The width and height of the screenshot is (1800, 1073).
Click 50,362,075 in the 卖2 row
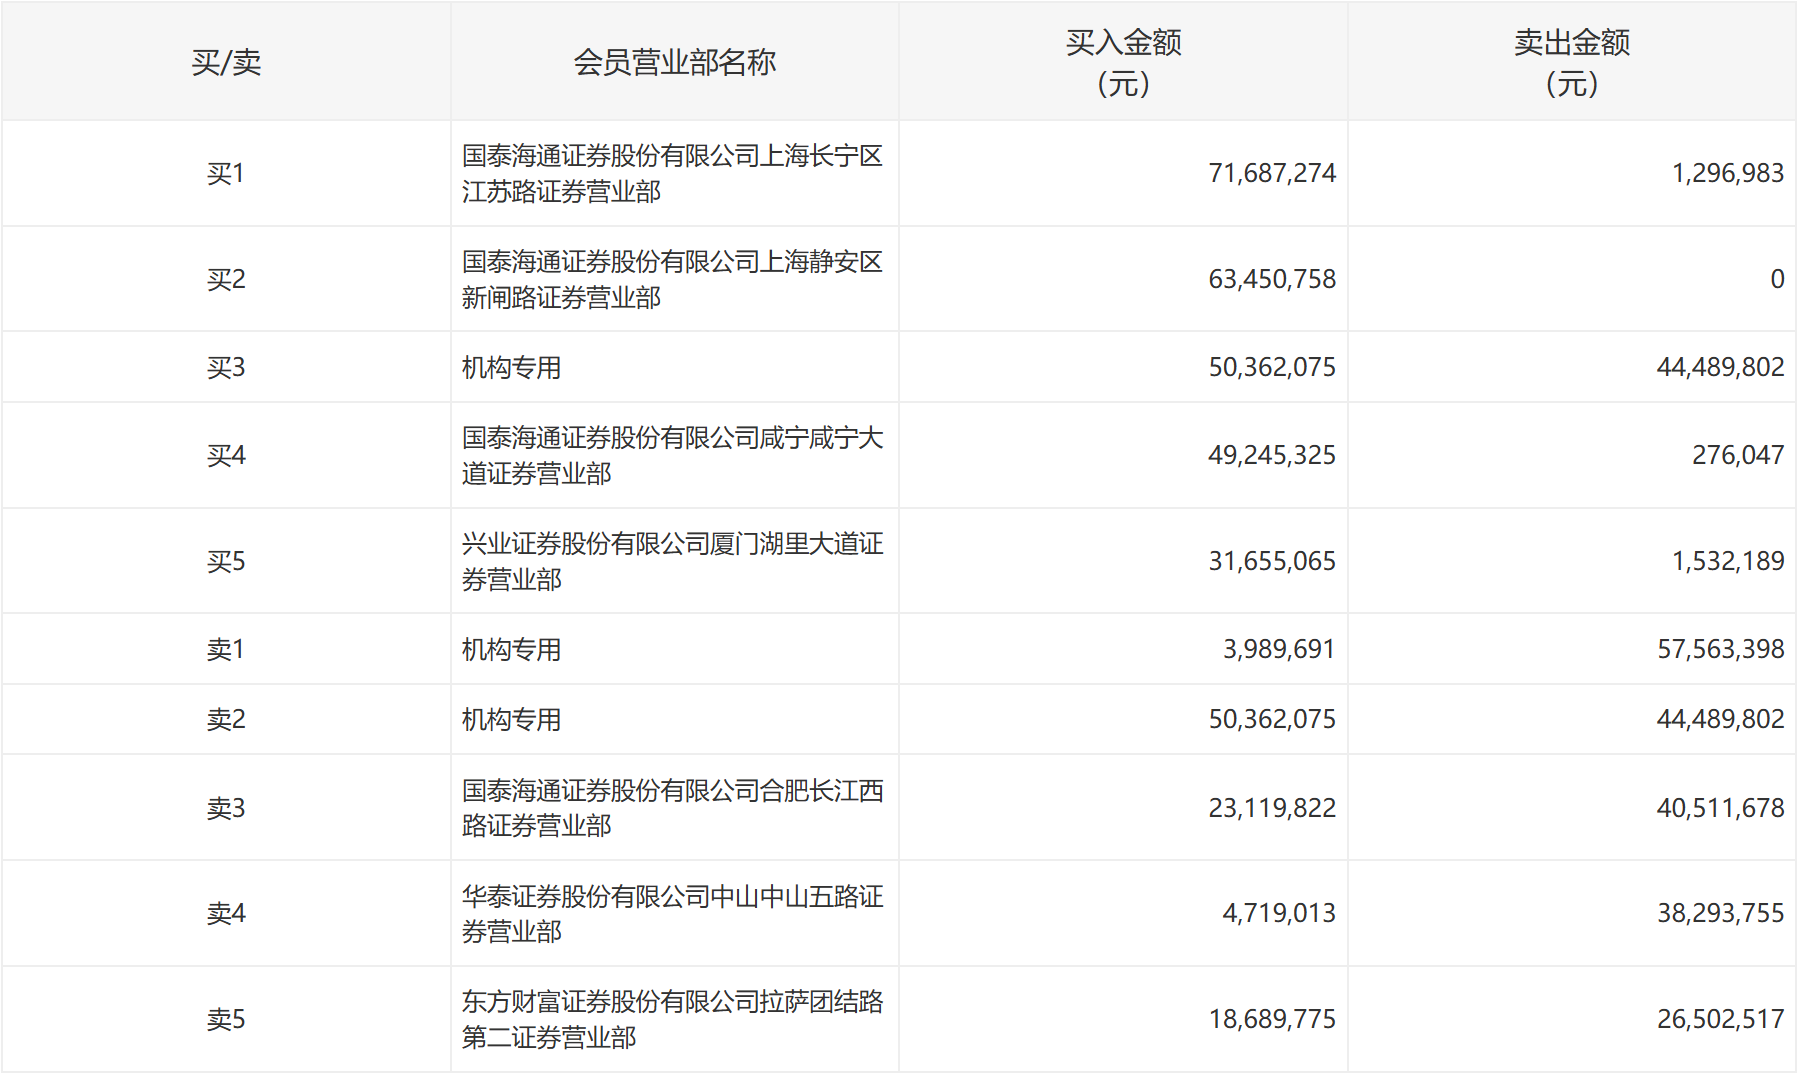point(1272,719)
